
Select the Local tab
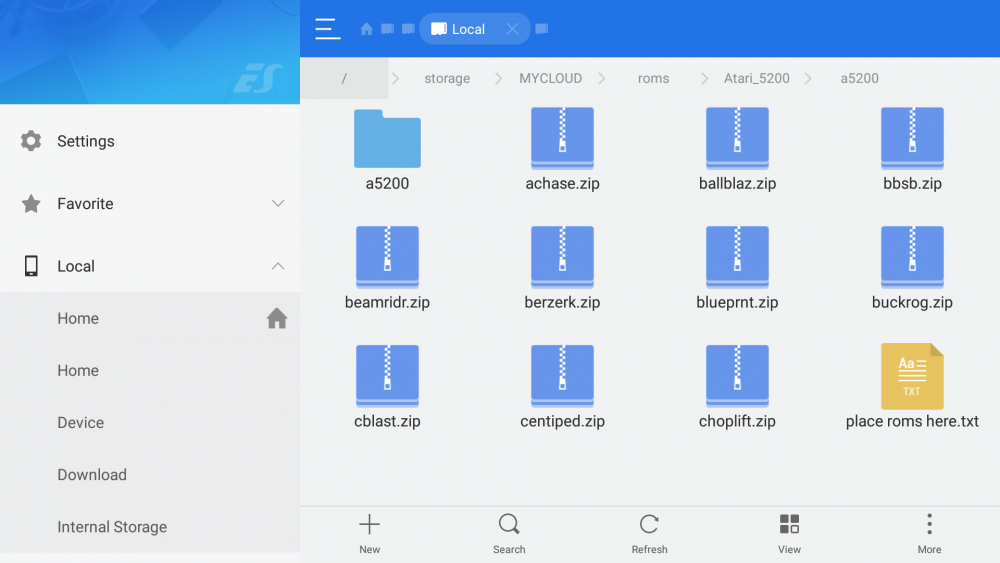coord(460,29)
